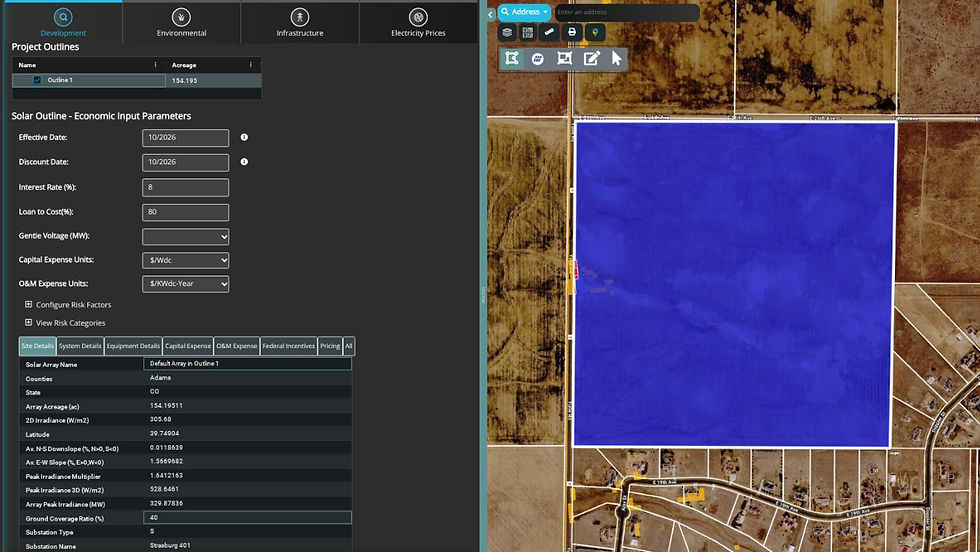This screenshot has width=980, height=552.
Task: Select the edit pencil tool
Action: coord(591,58)
